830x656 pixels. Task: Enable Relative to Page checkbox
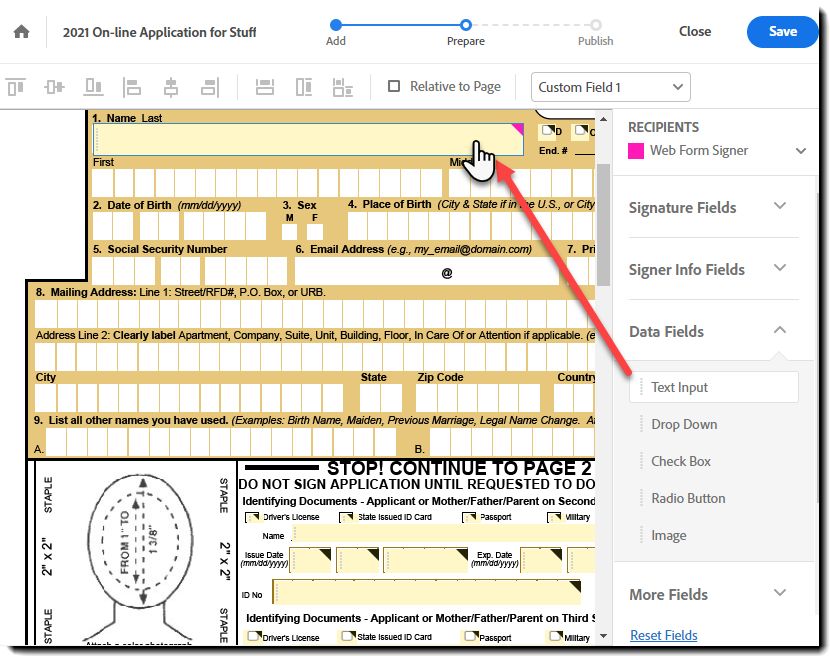[x=394, y=86]
